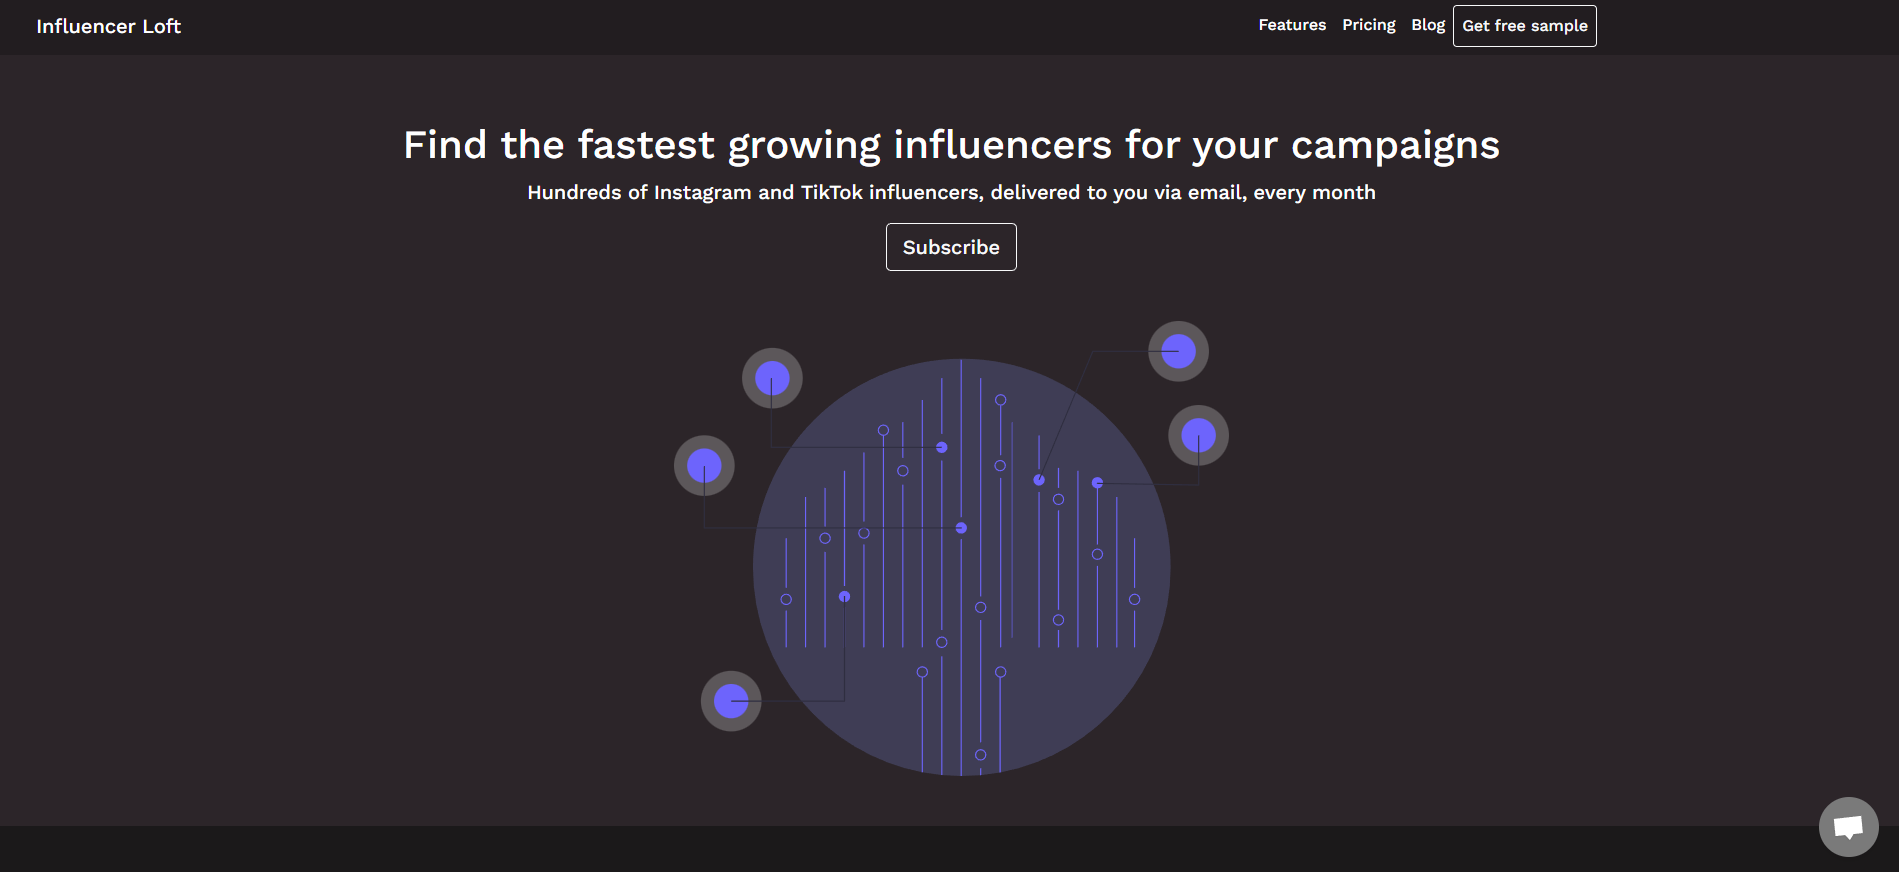The height and width of the screenshot is (872, 1899).
Task: Click the Get free sample button
Action: (1524, 26)
